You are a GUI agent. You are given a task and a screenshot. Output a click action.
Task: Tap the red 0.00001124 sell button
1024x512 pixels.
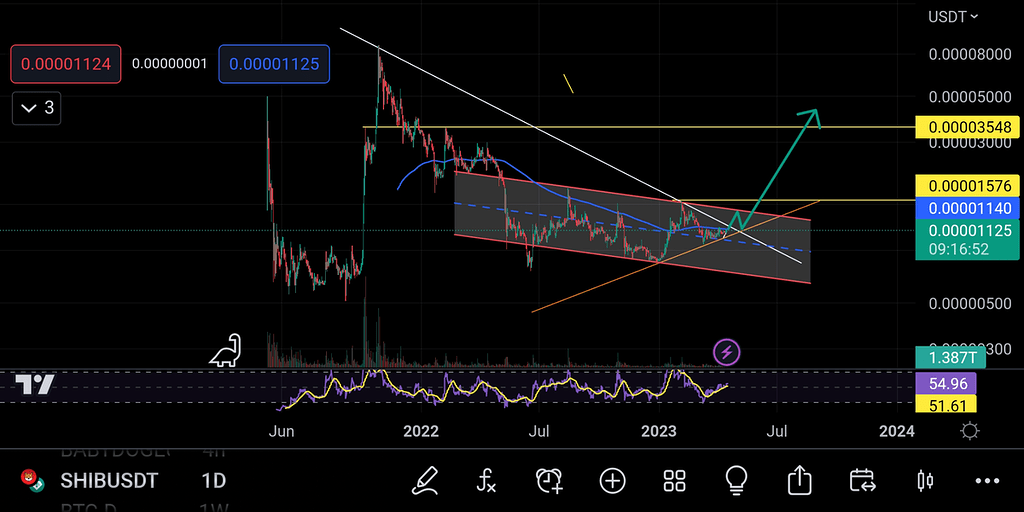66,64
